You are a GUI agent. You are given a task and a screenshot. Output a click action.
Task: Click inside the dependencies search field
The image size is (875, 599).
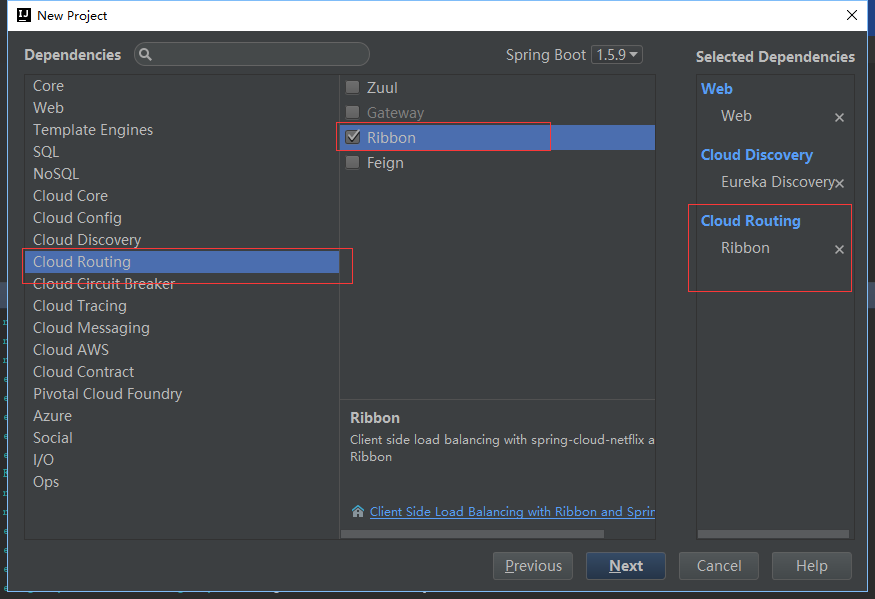pyautogui.click(x=252, y=55)
